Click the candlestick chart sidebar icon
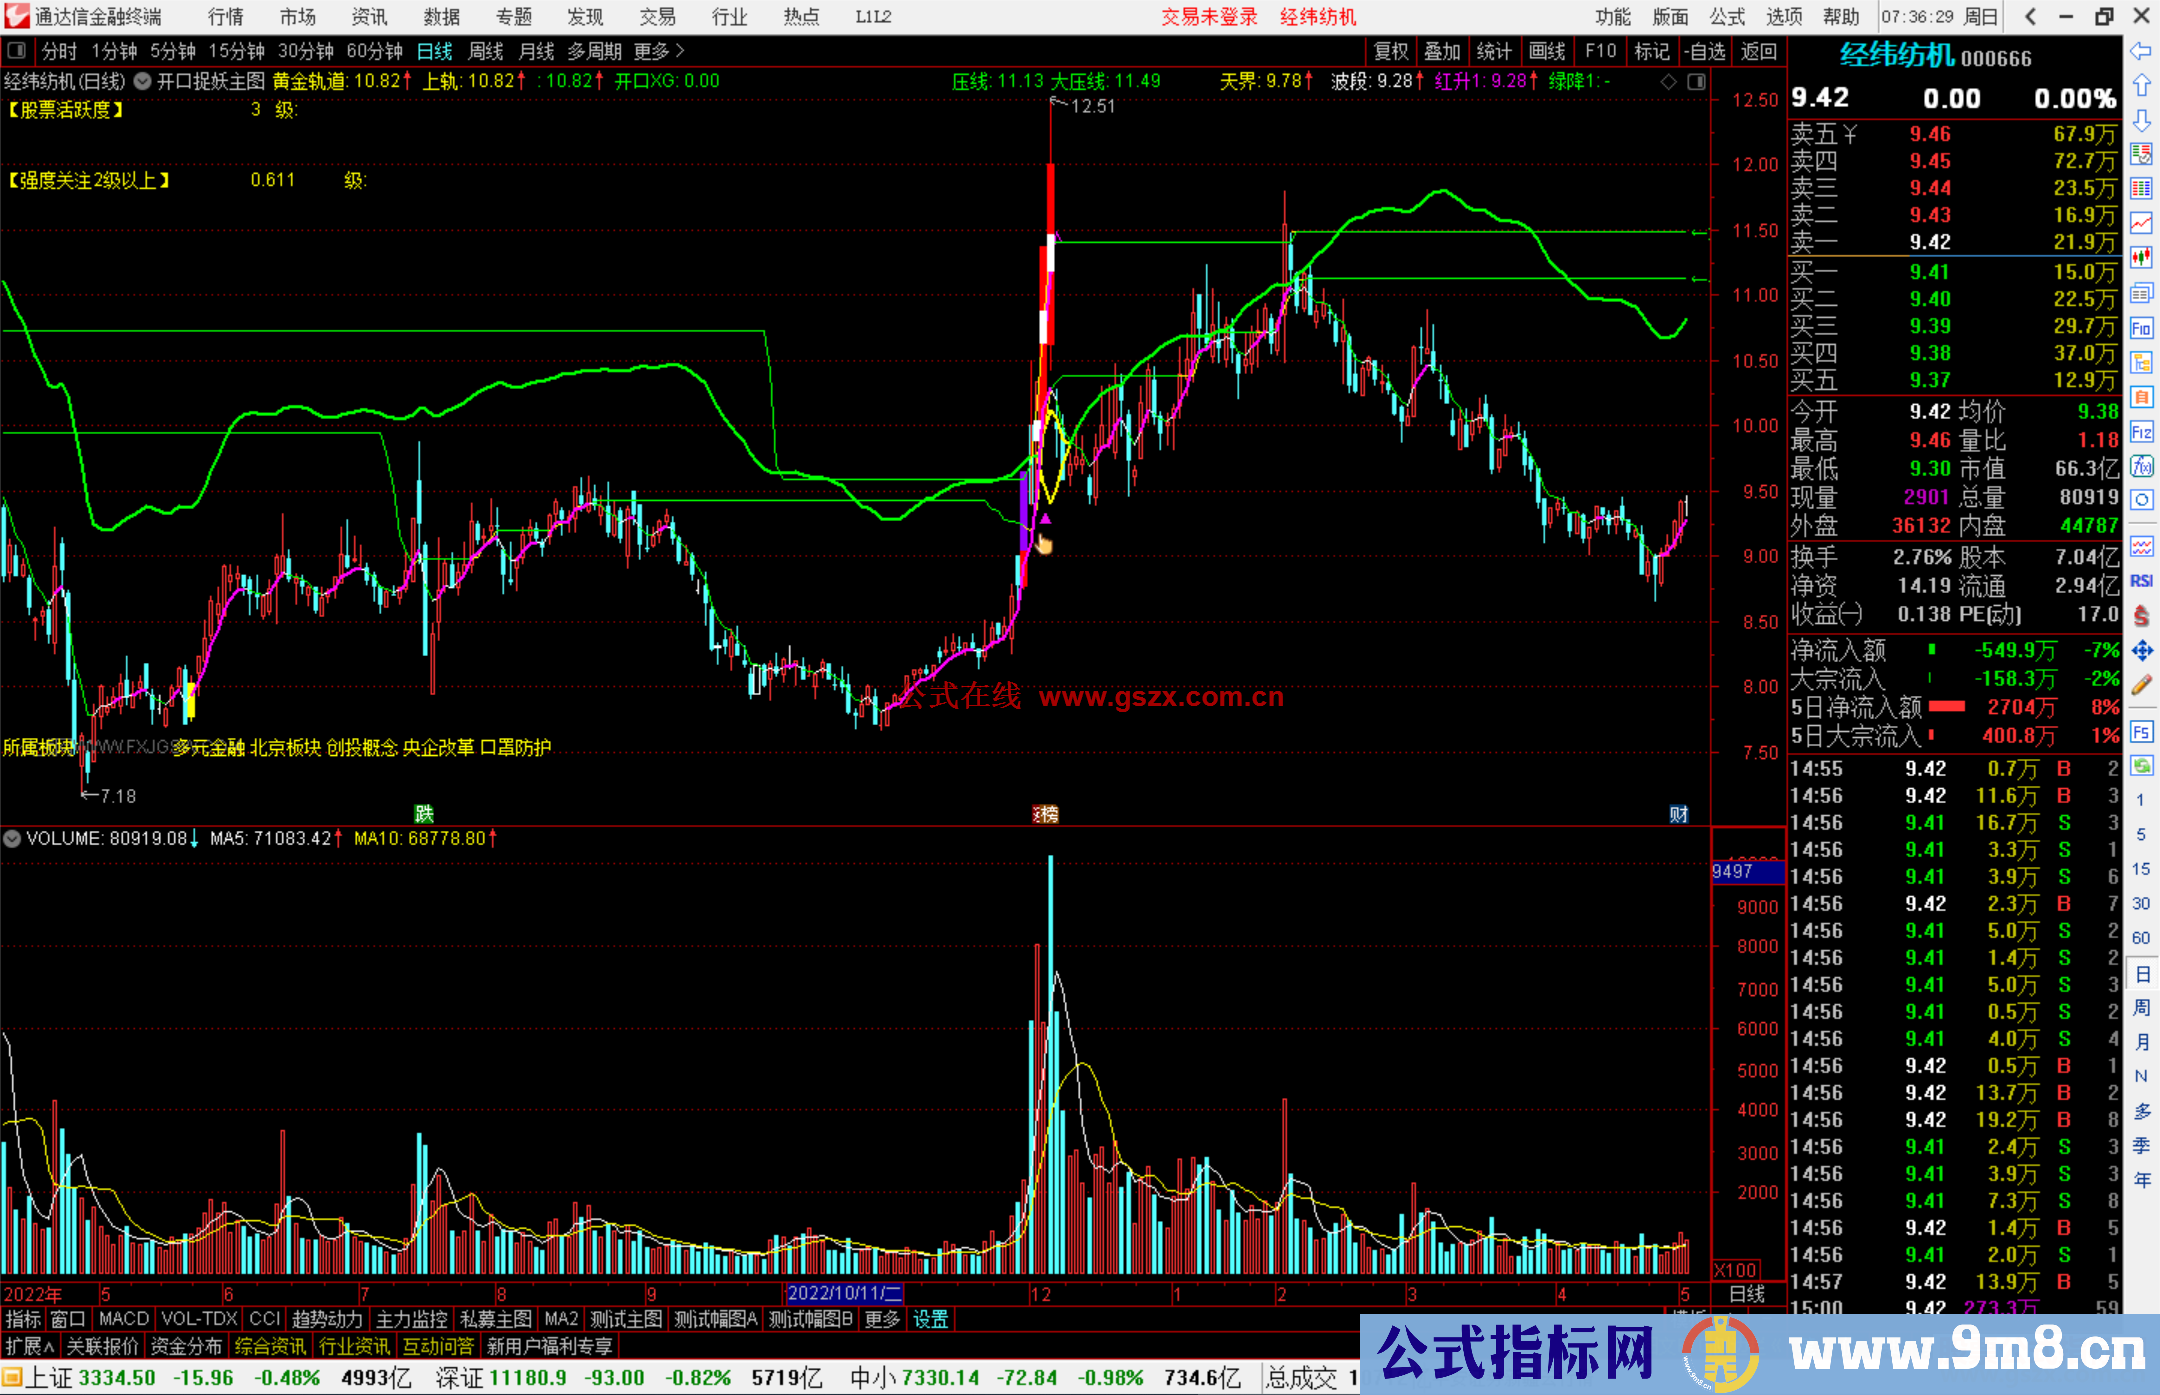The height and width of the screenshot is (1395, 2160). (x=2141, y=257)
